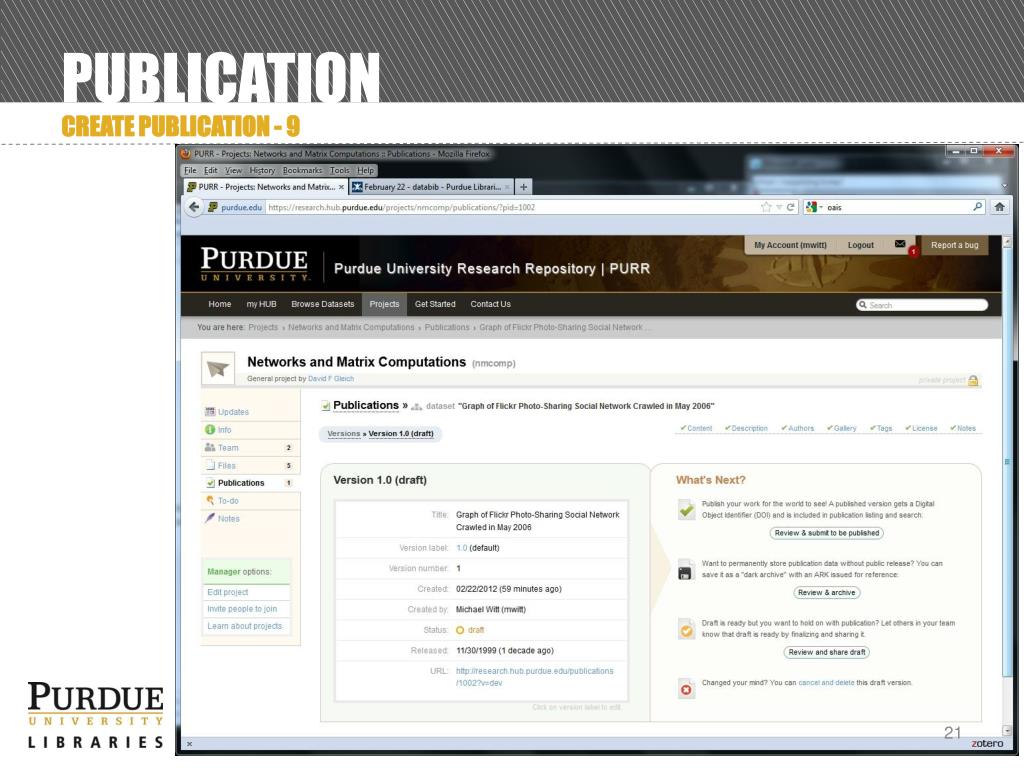The image size is (1024, 768).
Task: Click the Logout link
Action: [860, 245]
